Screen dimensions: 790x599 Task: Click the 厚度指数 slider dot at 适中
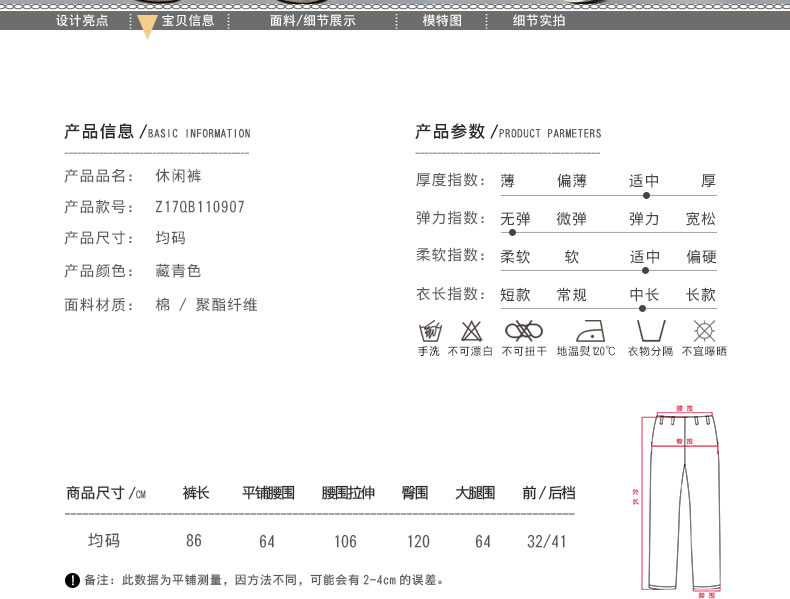pyautogui.click(x=646, y=196)
